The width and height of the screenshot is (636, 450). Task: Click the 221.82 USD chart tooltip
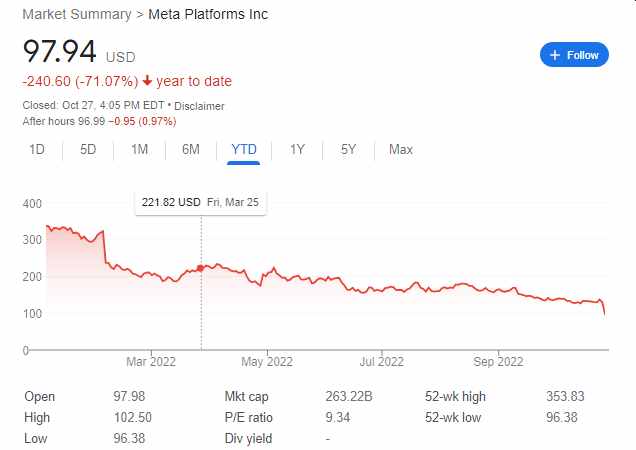click(x=201, y=202)
